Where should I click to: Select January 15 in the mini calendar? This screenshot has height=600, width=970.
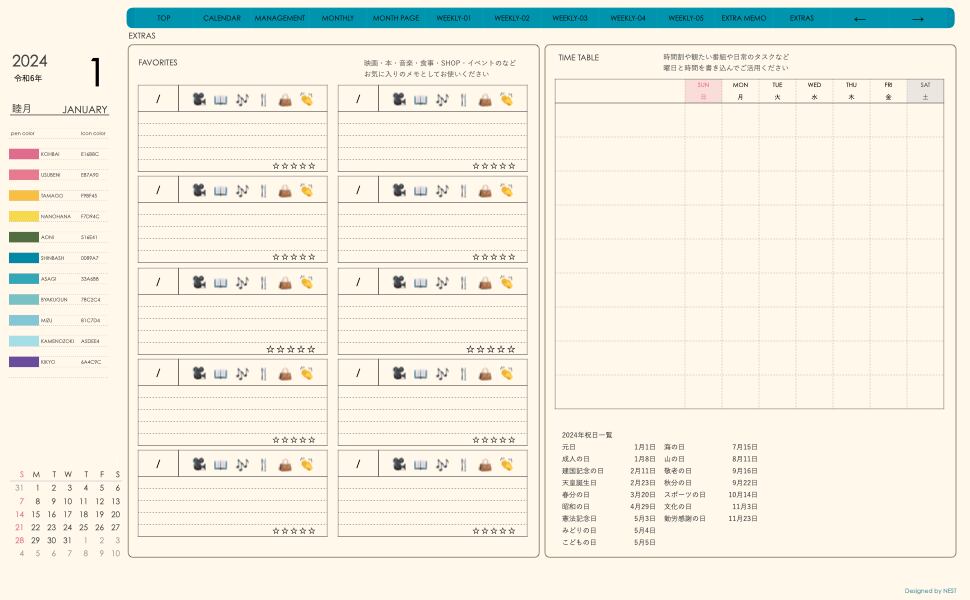click(x=52, y=514)
